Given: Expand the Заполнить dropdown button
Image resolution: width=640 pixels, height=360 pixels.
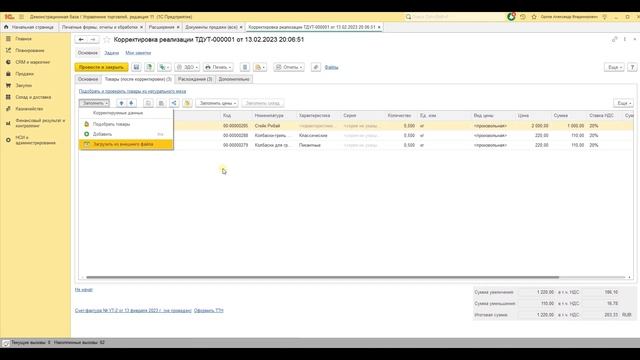Looking at the screenshot, I should 94,103.
